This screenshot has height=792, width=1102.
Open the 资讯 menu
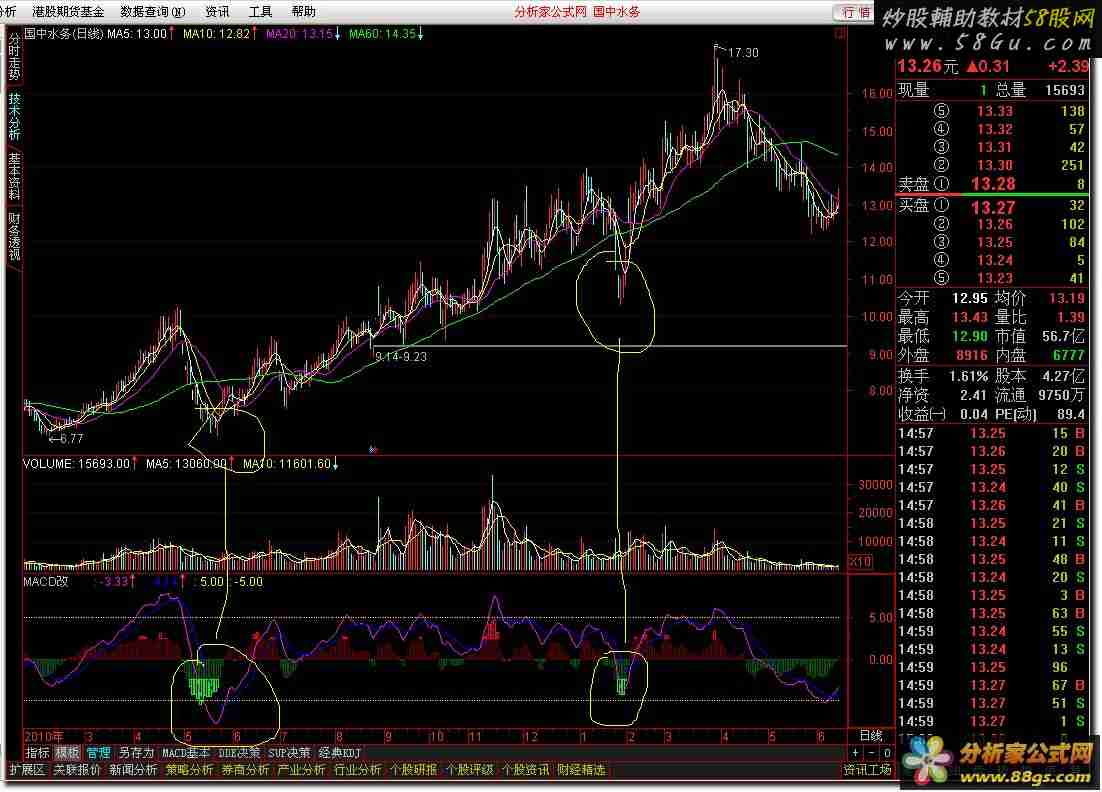click(217, 11)
